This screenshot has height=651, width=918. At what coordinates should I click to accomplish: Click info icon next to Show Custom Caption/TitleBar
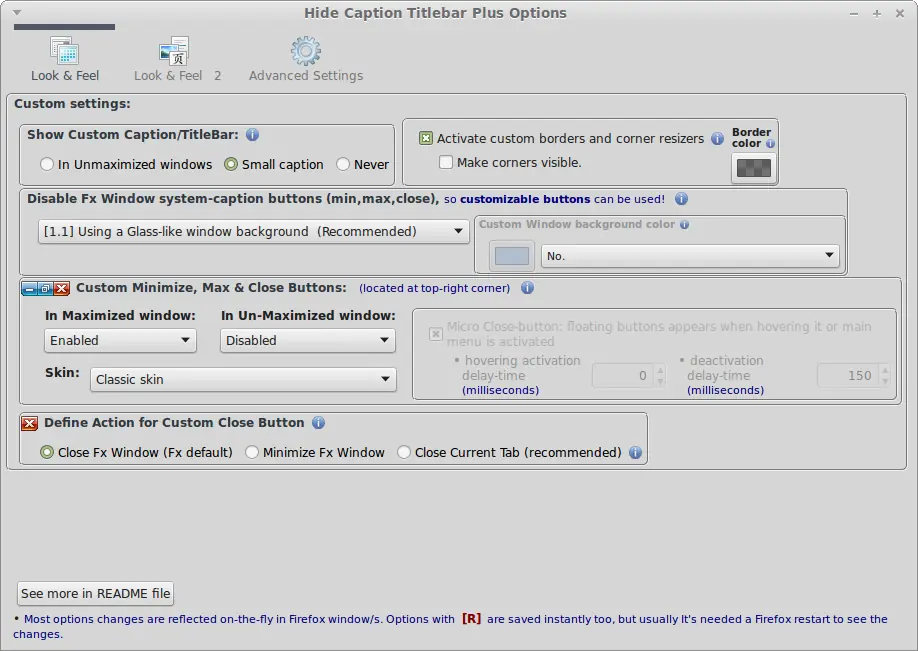[x=252, y=135]
